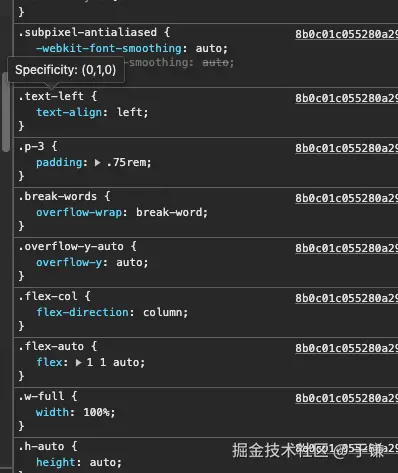
Task: Expand the padding shorthand triangle
Action: [x=97, y=163]
